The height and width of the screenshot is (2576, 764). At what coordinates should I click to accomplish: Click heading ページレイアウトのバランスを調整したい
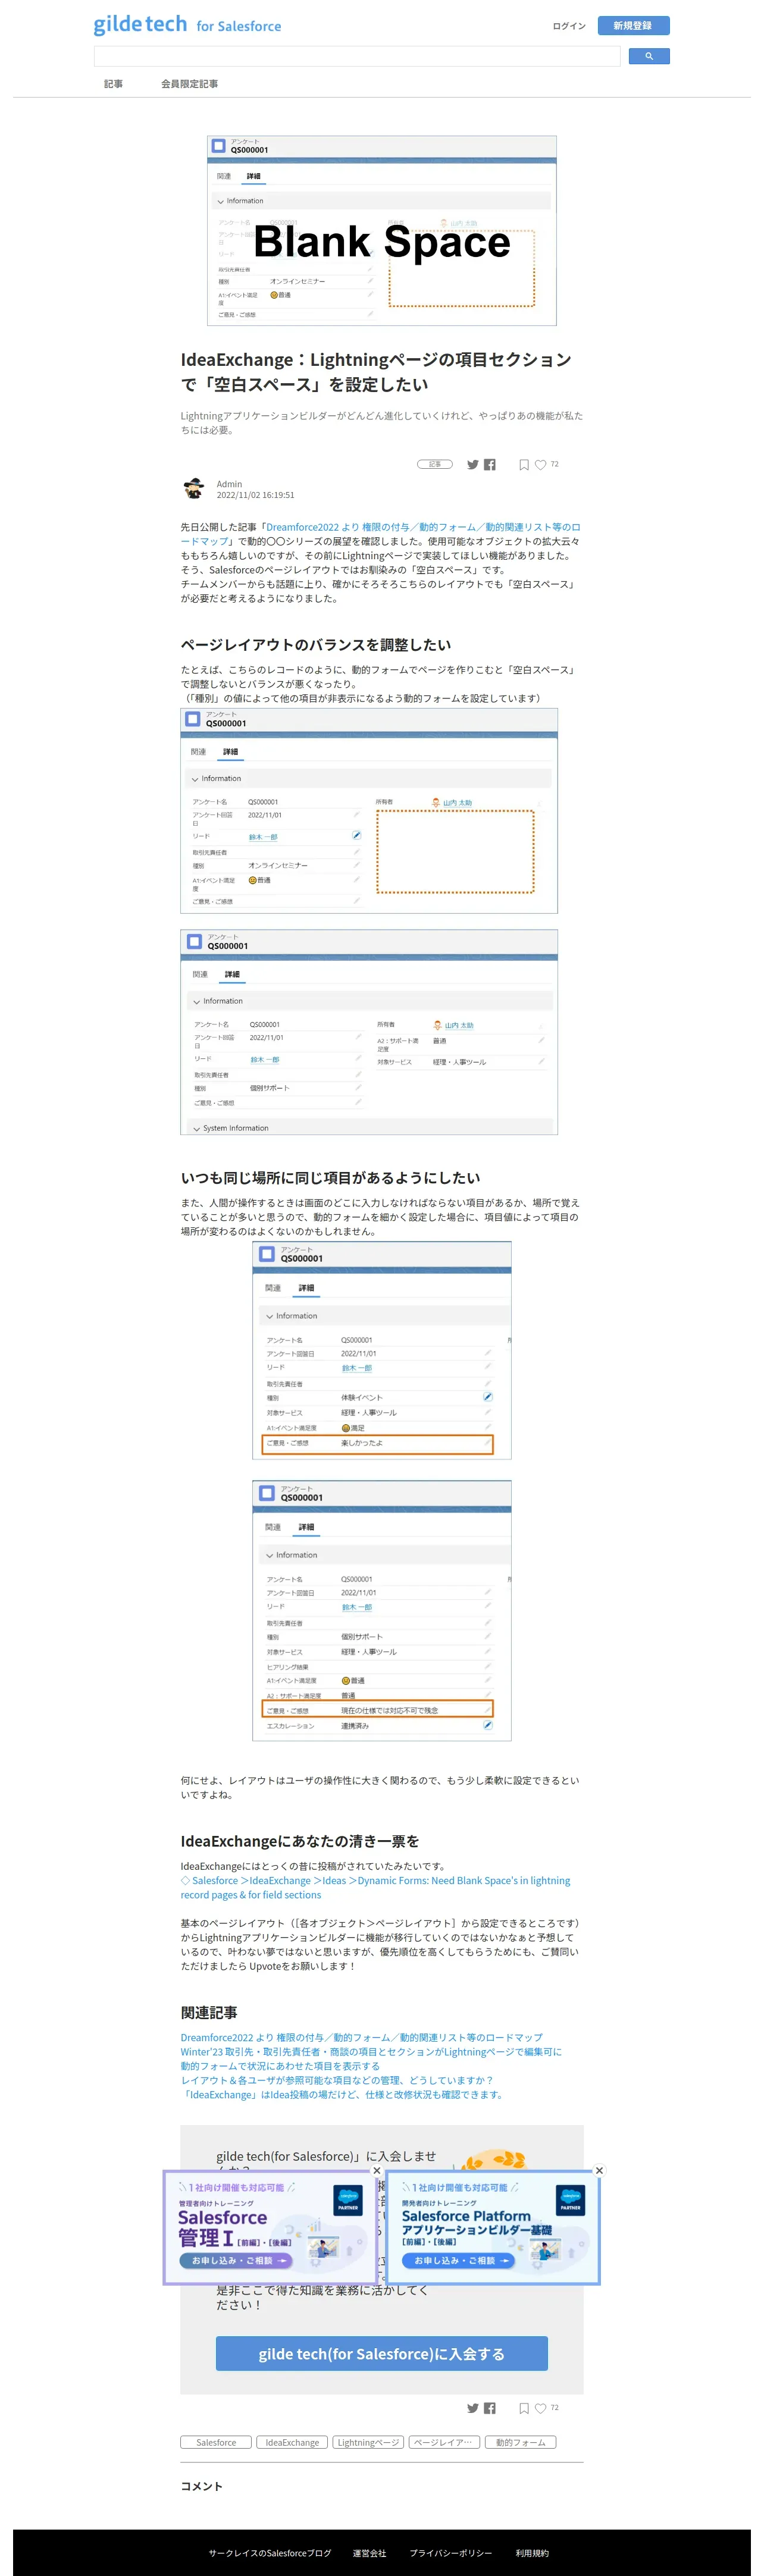coord(316,645)
